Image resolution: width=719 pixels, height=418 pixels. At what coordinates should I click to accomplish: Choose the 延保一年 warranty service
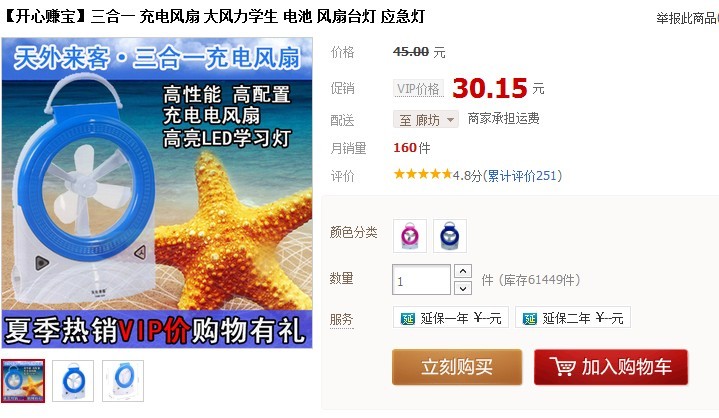pos(451,317)
